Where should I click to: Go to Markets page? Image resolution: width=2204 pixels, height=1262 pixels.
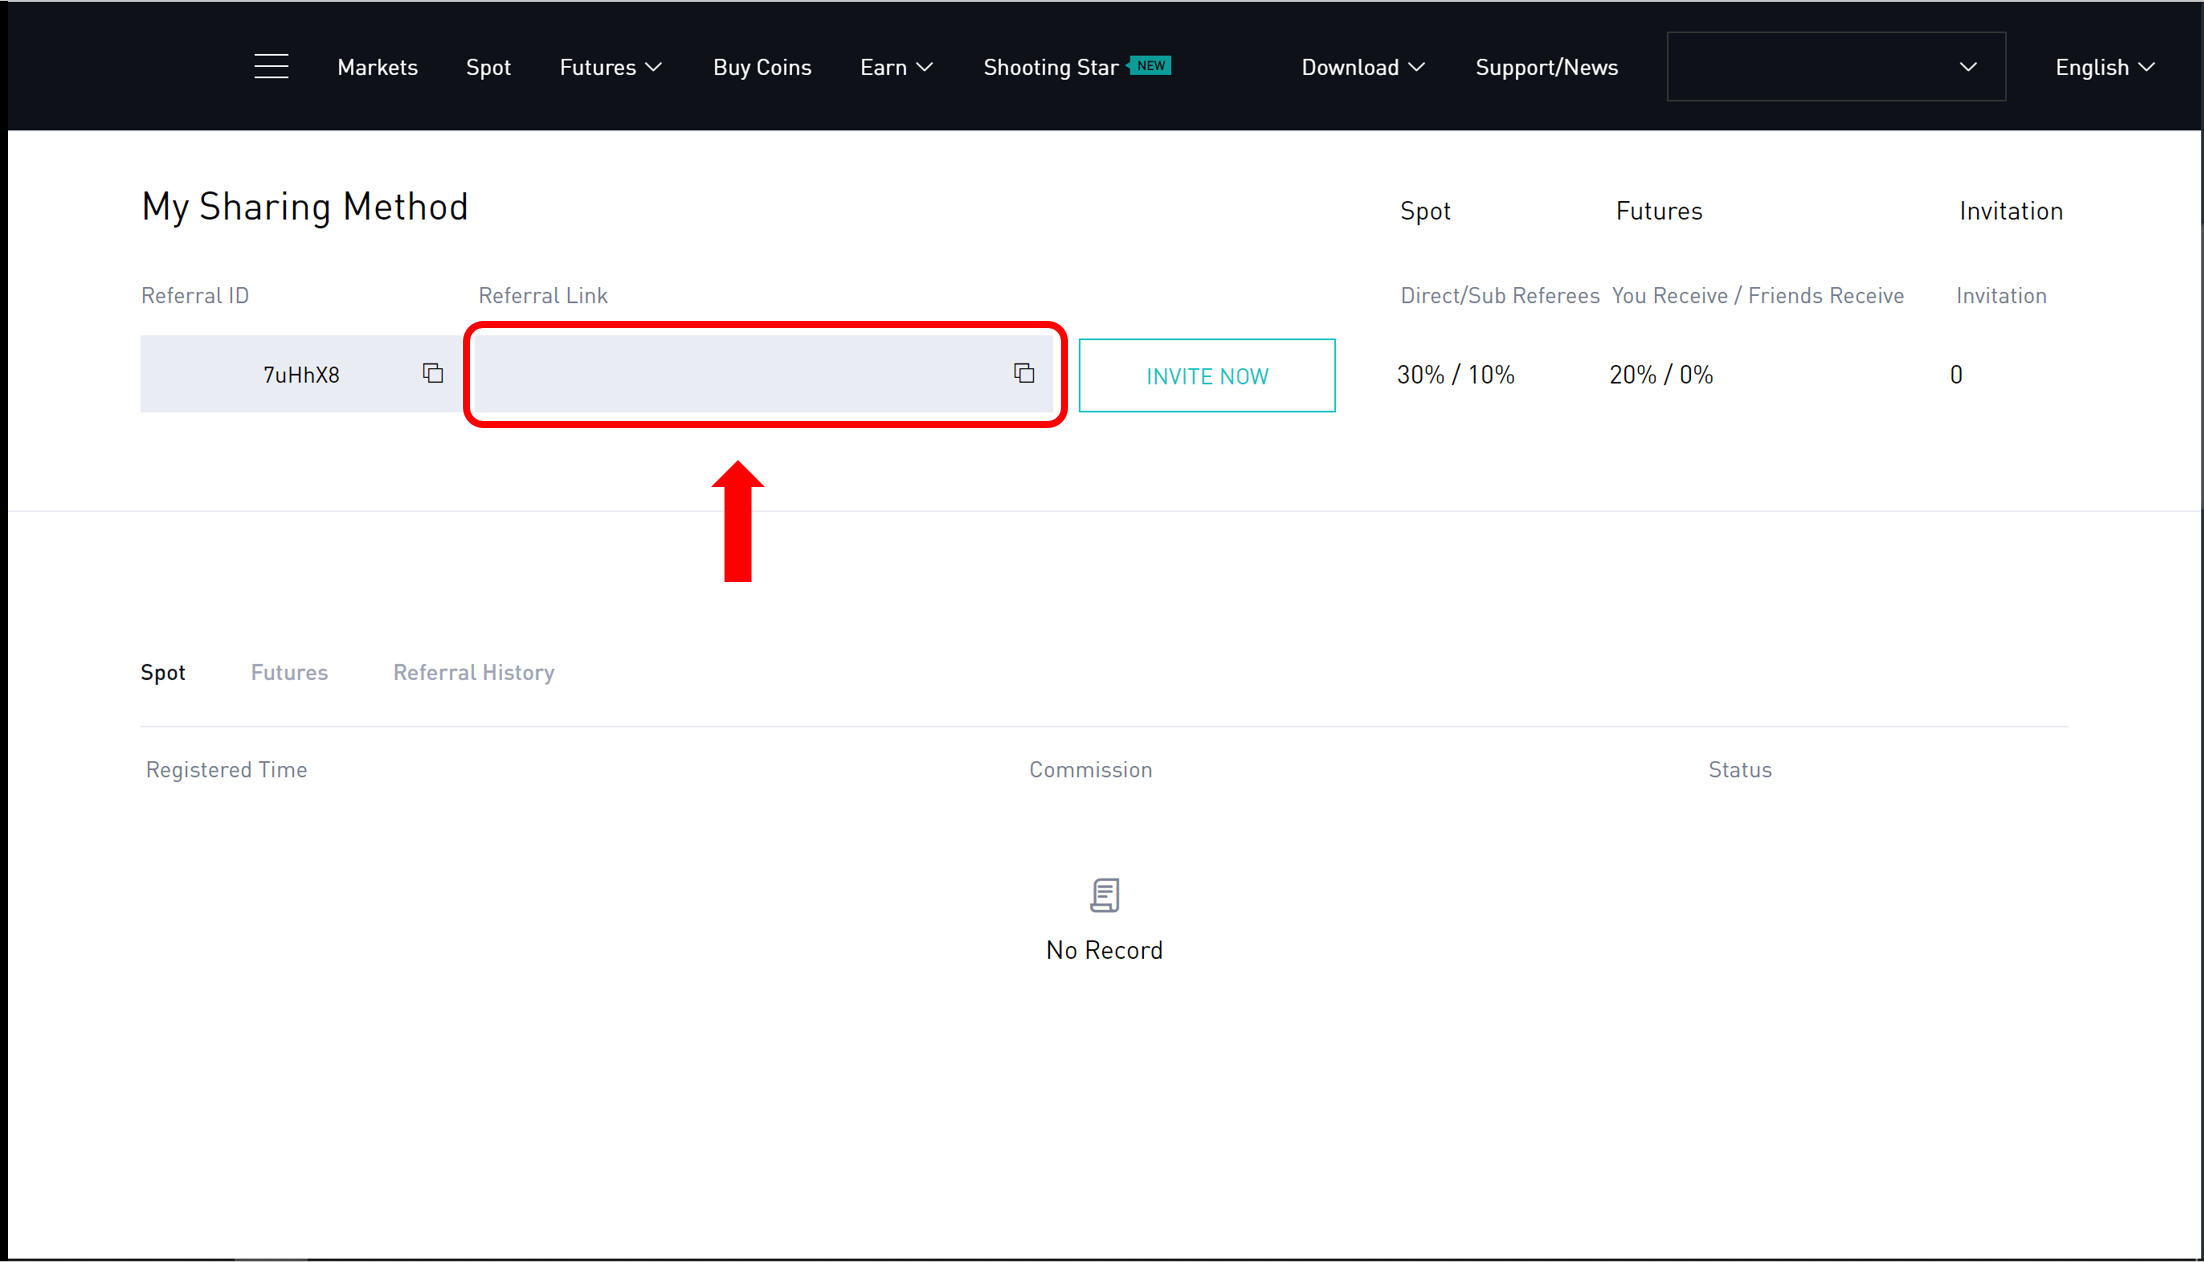(377, 67)
